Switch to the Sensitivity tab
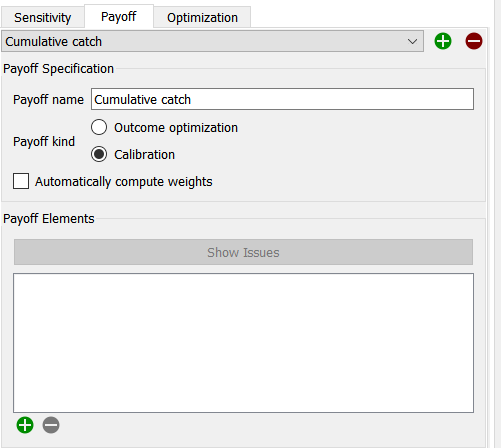 (x=42, y=17)
